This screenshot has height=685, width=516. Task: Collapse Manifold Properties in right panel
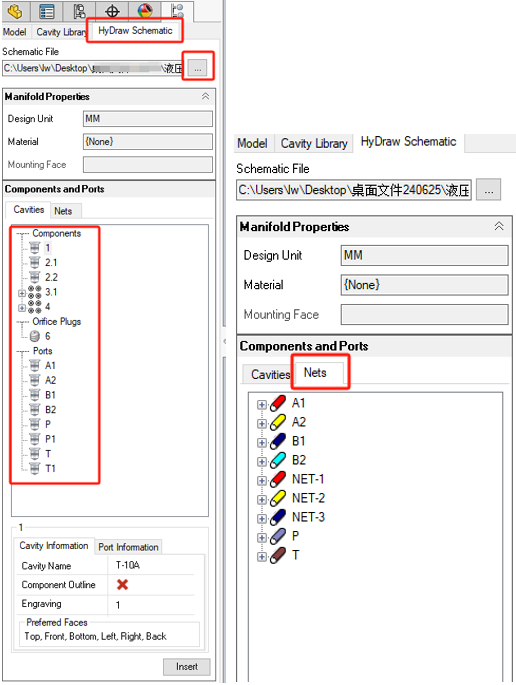(499, 226)
